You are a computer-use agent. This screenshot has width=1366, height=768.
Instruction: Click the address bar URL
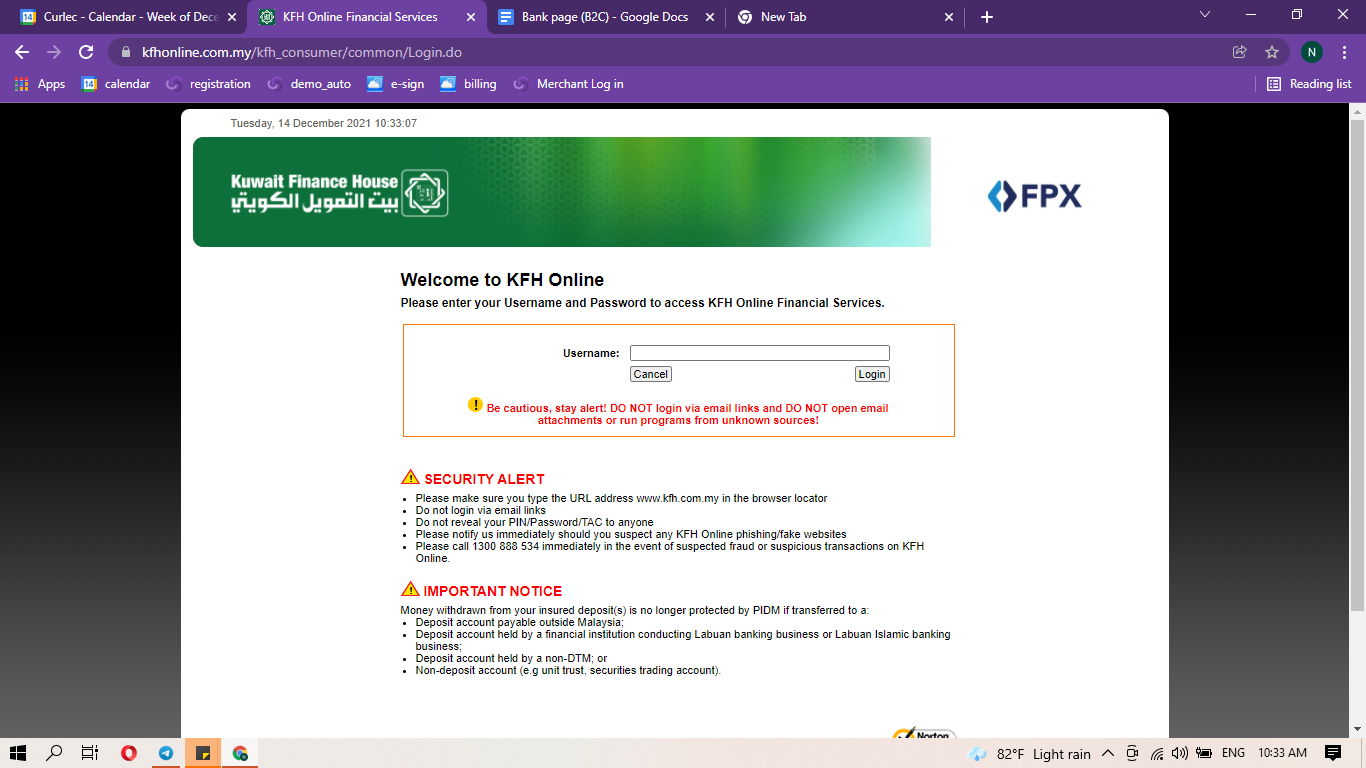click(x=302, y=52)
